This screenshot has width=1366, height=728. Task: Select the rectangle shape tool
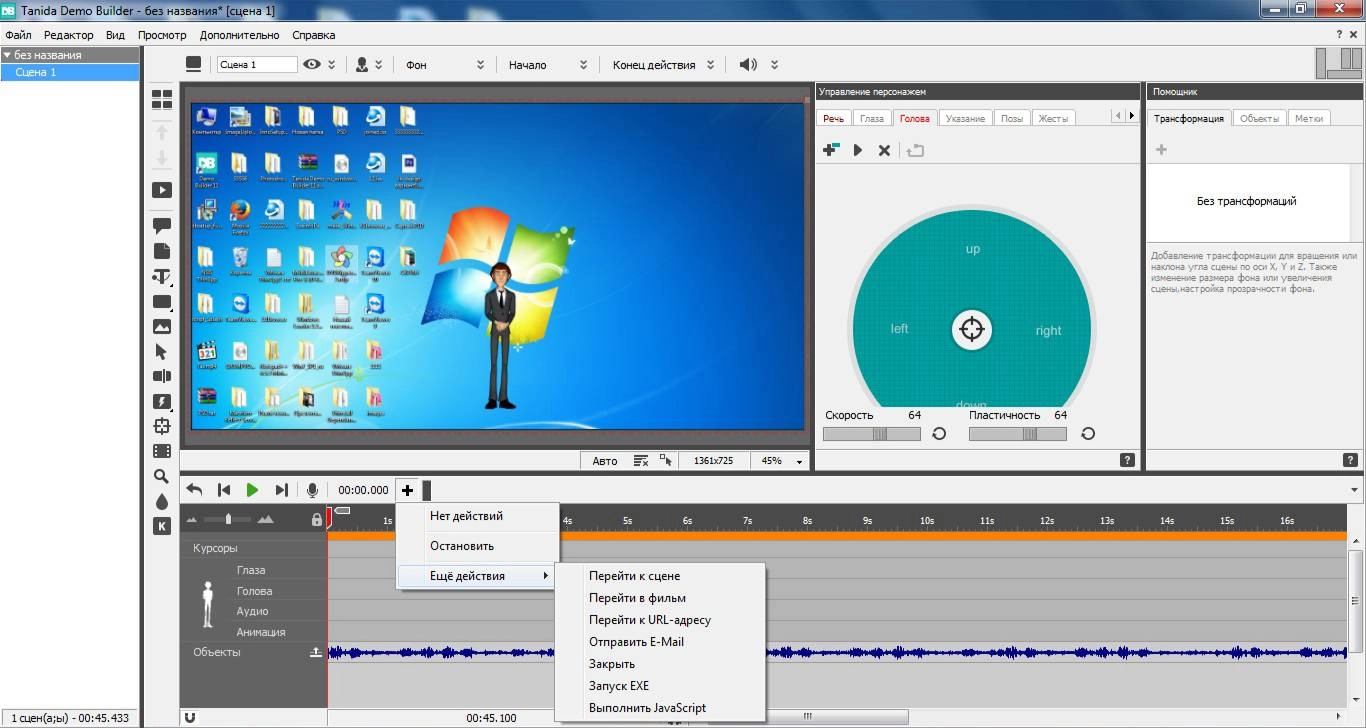pos(161,302)
